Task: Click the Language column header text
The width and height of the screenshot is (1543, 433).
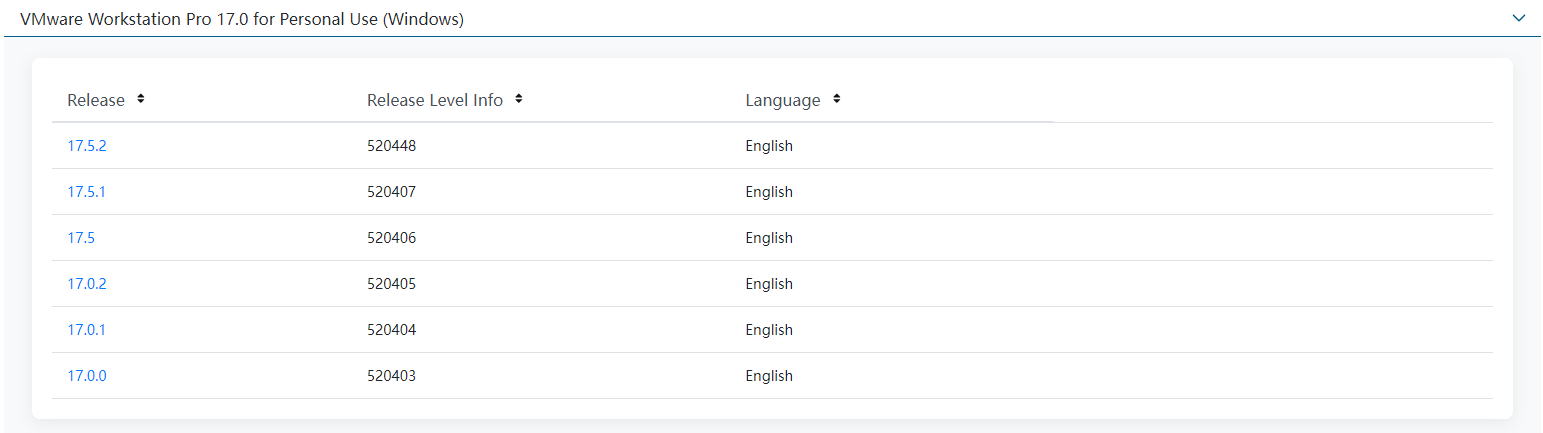Action: [x=783, y=100]
